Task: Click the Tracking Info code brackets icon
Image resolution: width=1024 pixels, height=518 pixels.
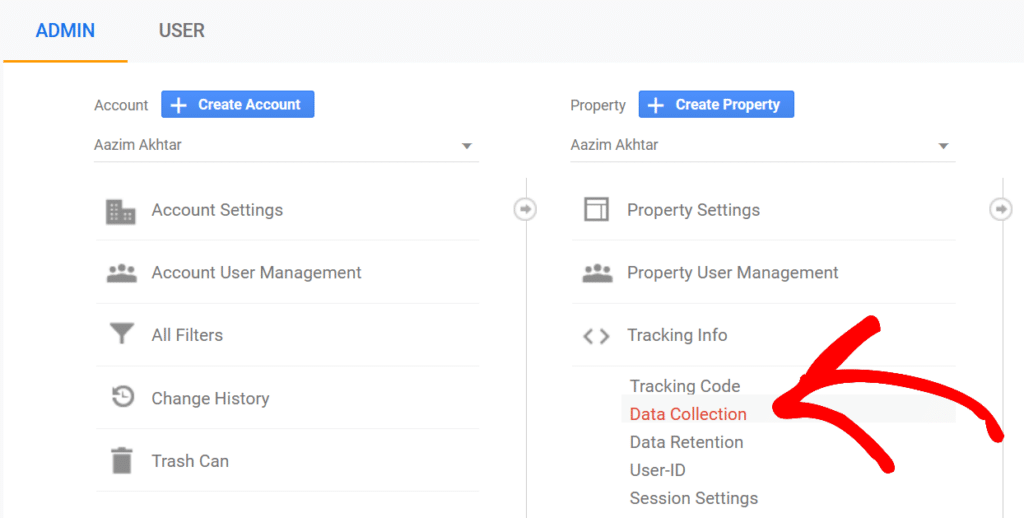Action: click(596, 336)
